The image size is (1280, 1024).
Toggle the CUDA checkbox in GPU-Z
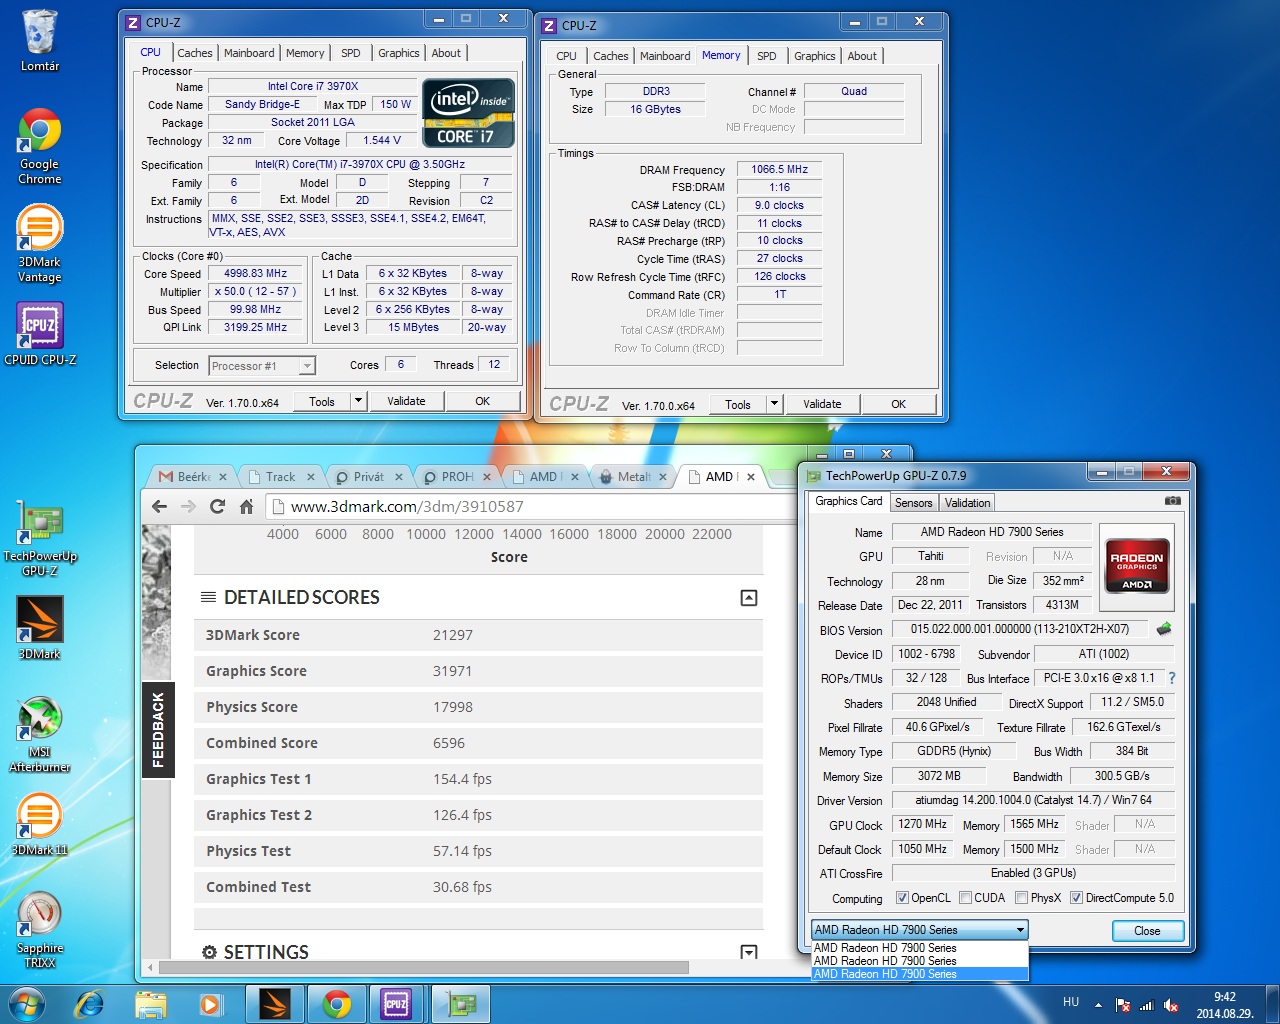tap(965, 898)
